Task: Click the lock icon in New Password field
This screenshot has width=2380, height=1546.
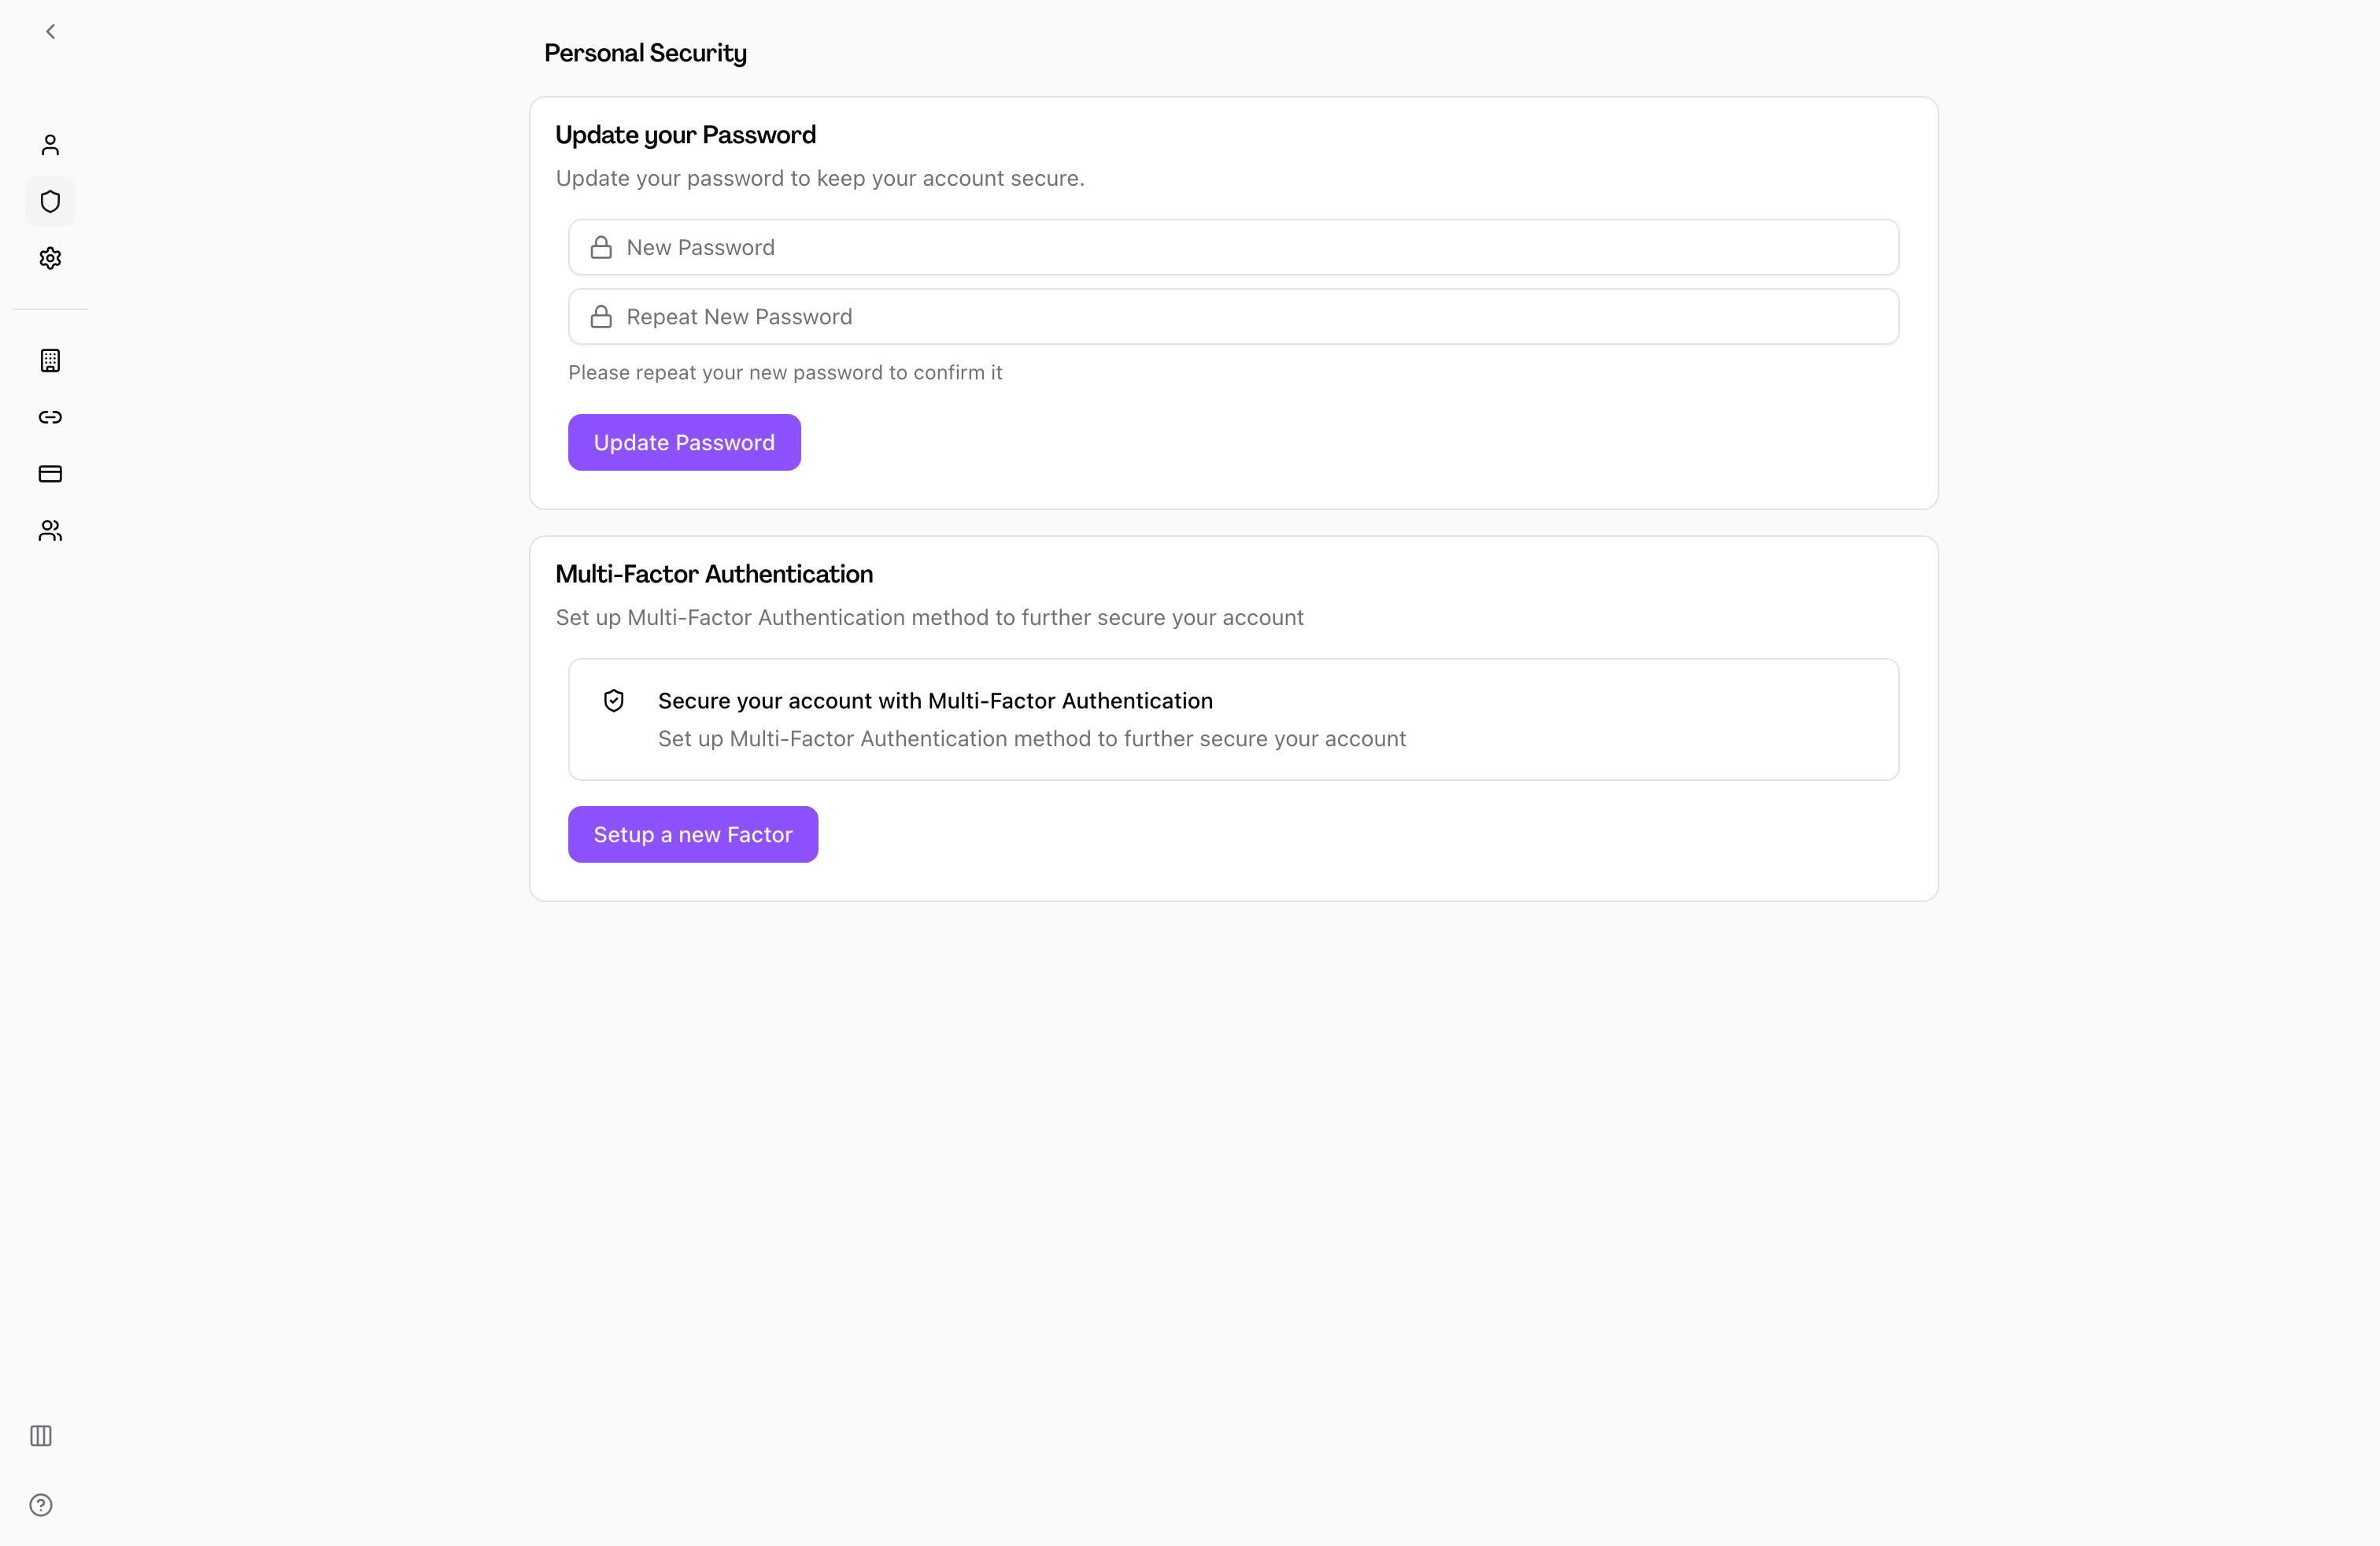Action: [601, 248]
